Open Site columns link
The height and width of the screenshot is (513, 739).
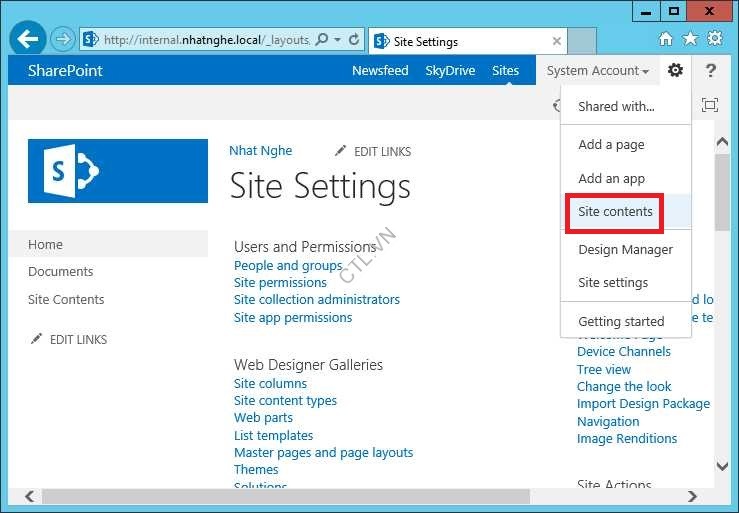click(271, 383)
